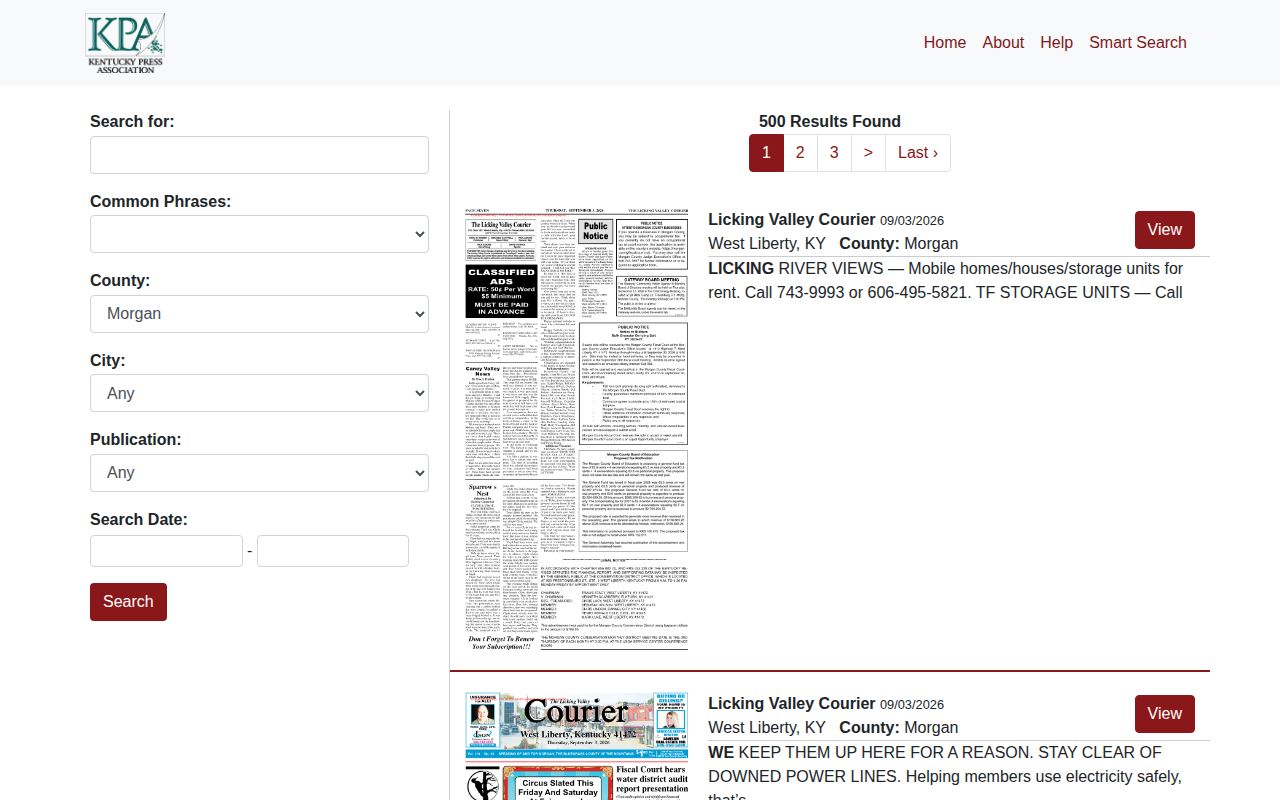Submit the form with the Search button

(x=128, y=602)
